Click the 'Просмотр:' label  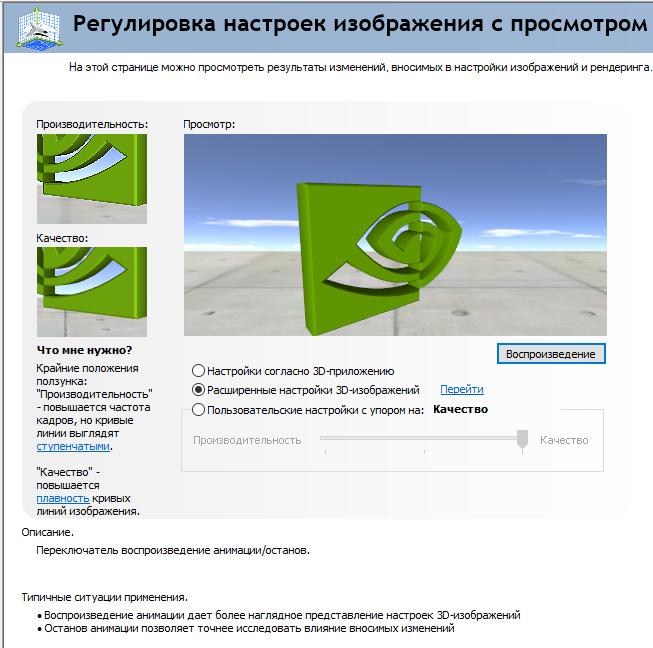209,124
